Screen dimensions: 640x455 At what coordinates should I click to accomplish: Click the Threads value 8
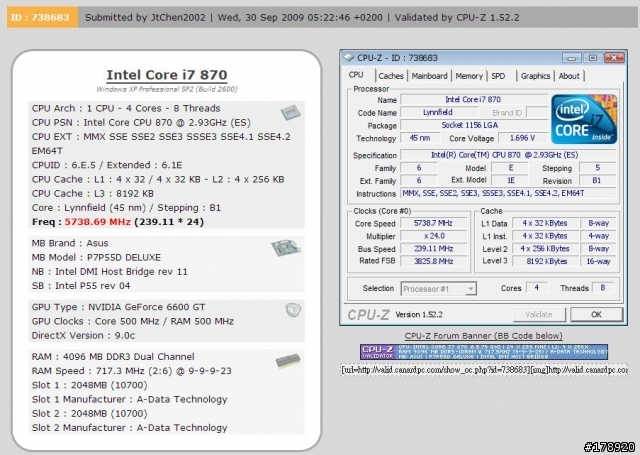point(602,288)
